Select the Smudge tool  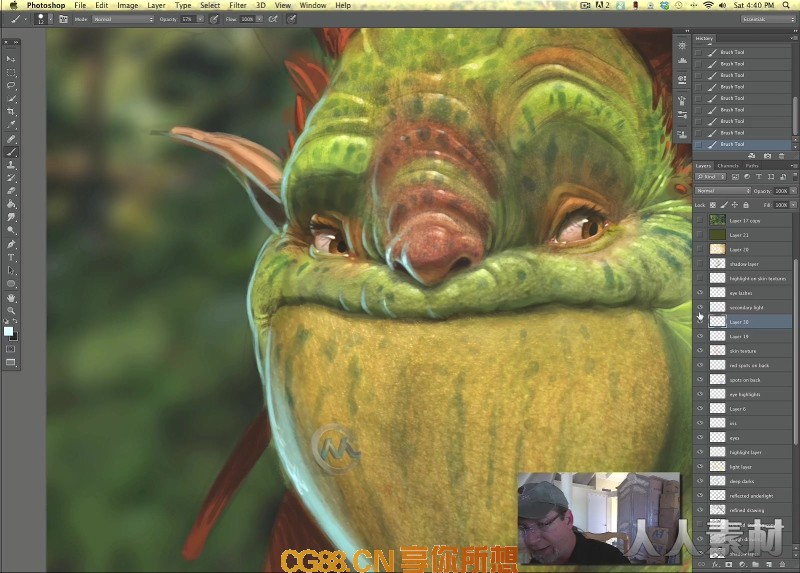point(11,217)
